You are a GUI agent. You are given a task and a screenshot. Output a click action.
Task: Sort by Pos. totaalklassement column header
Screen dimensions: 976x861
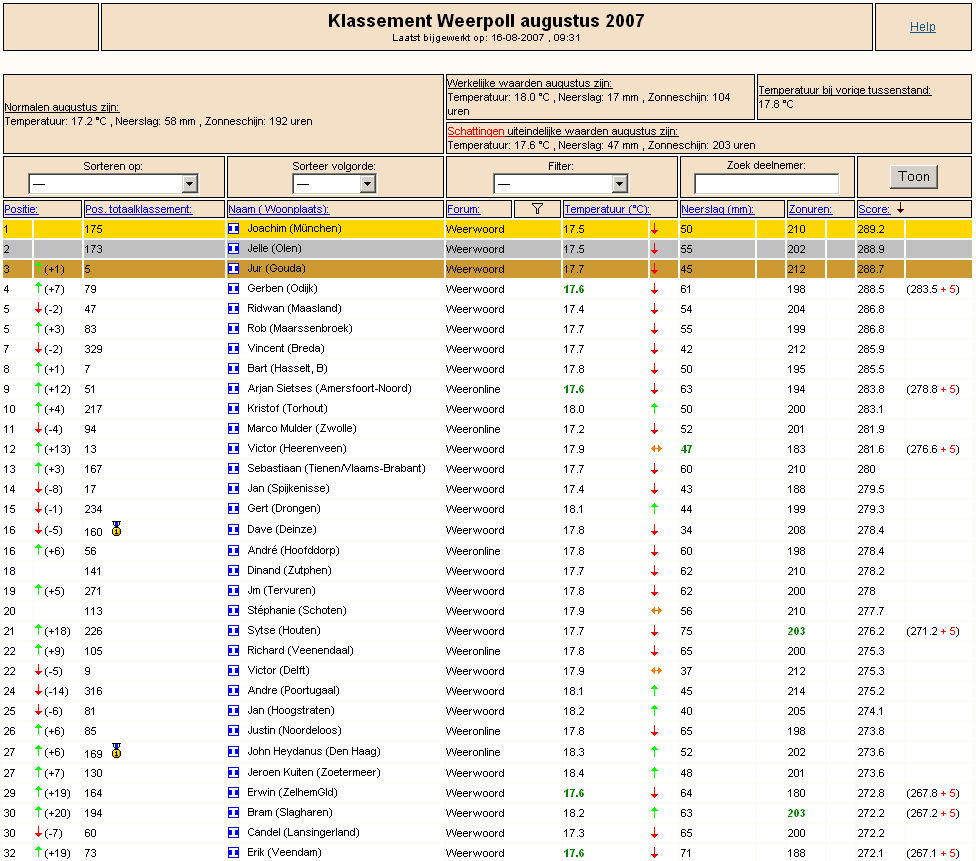(139, 209)
